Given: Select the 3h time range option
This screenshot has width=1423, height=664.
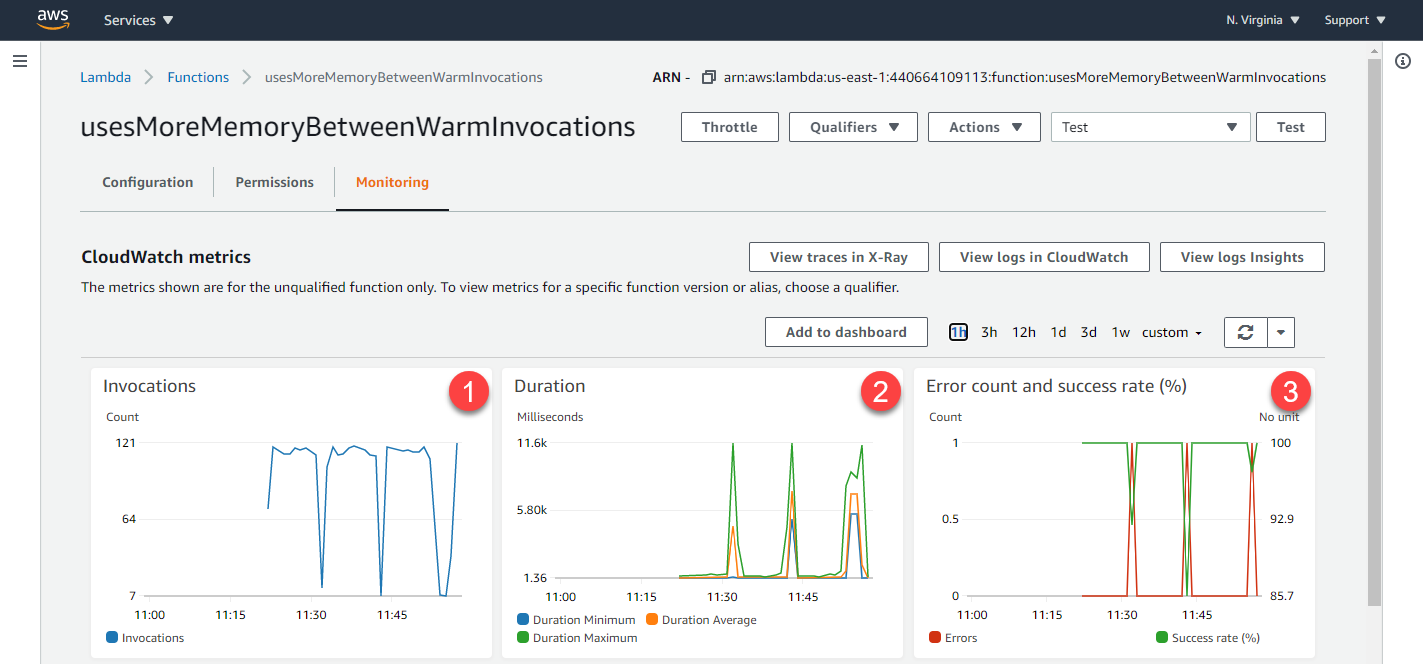Looking at the screenshot, I should point(989,332).
